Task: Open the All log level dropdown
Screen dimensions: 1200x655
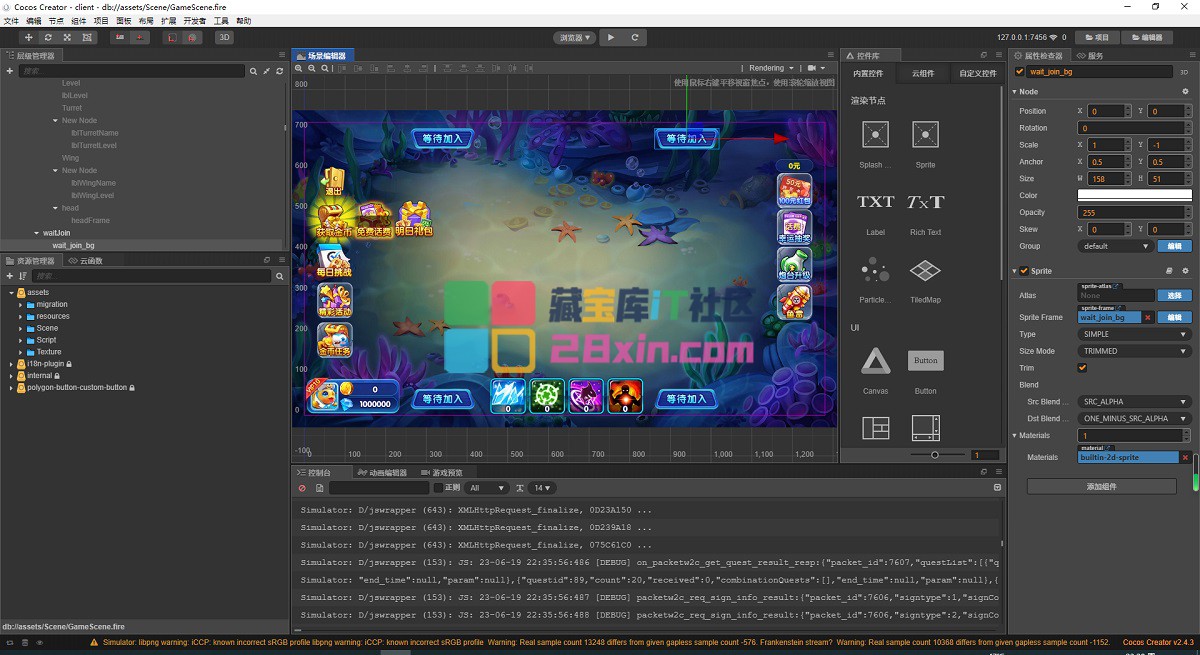Action: (487, 488)
